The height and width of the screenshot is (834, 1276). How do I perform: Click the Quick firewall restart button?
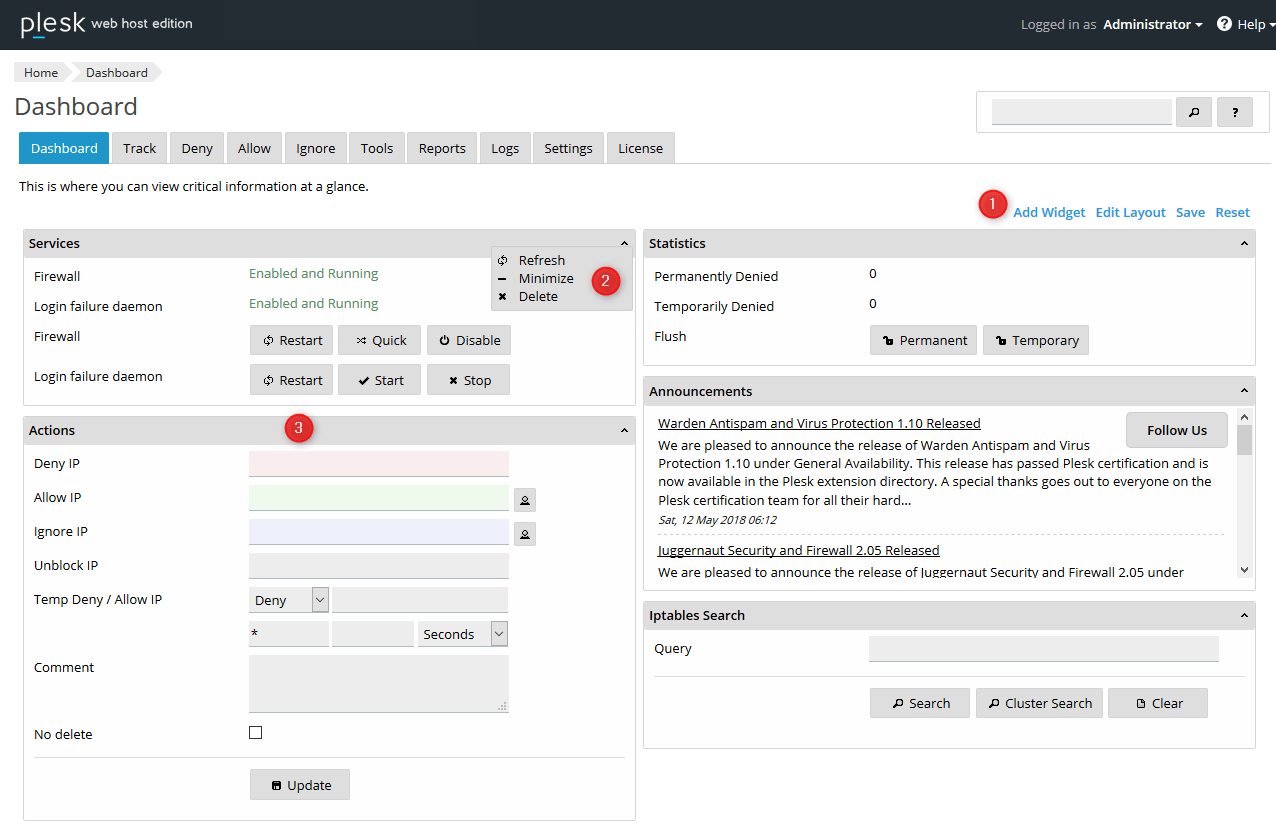380,340
